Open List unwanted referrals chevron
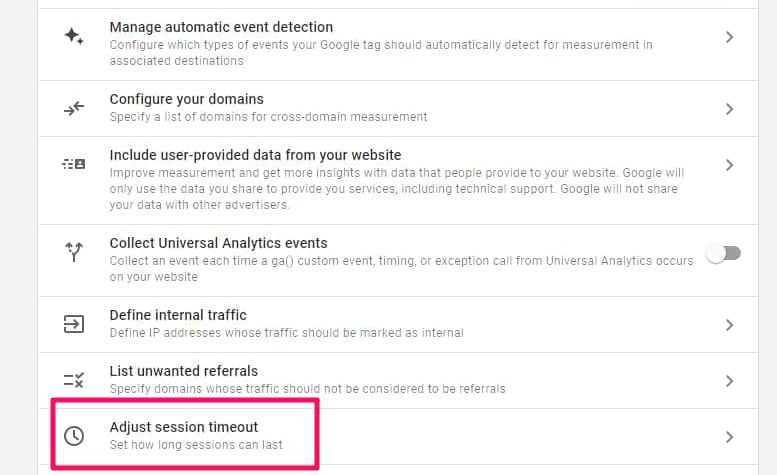Viewport: 777px width, 475px height. pos(730,380)
